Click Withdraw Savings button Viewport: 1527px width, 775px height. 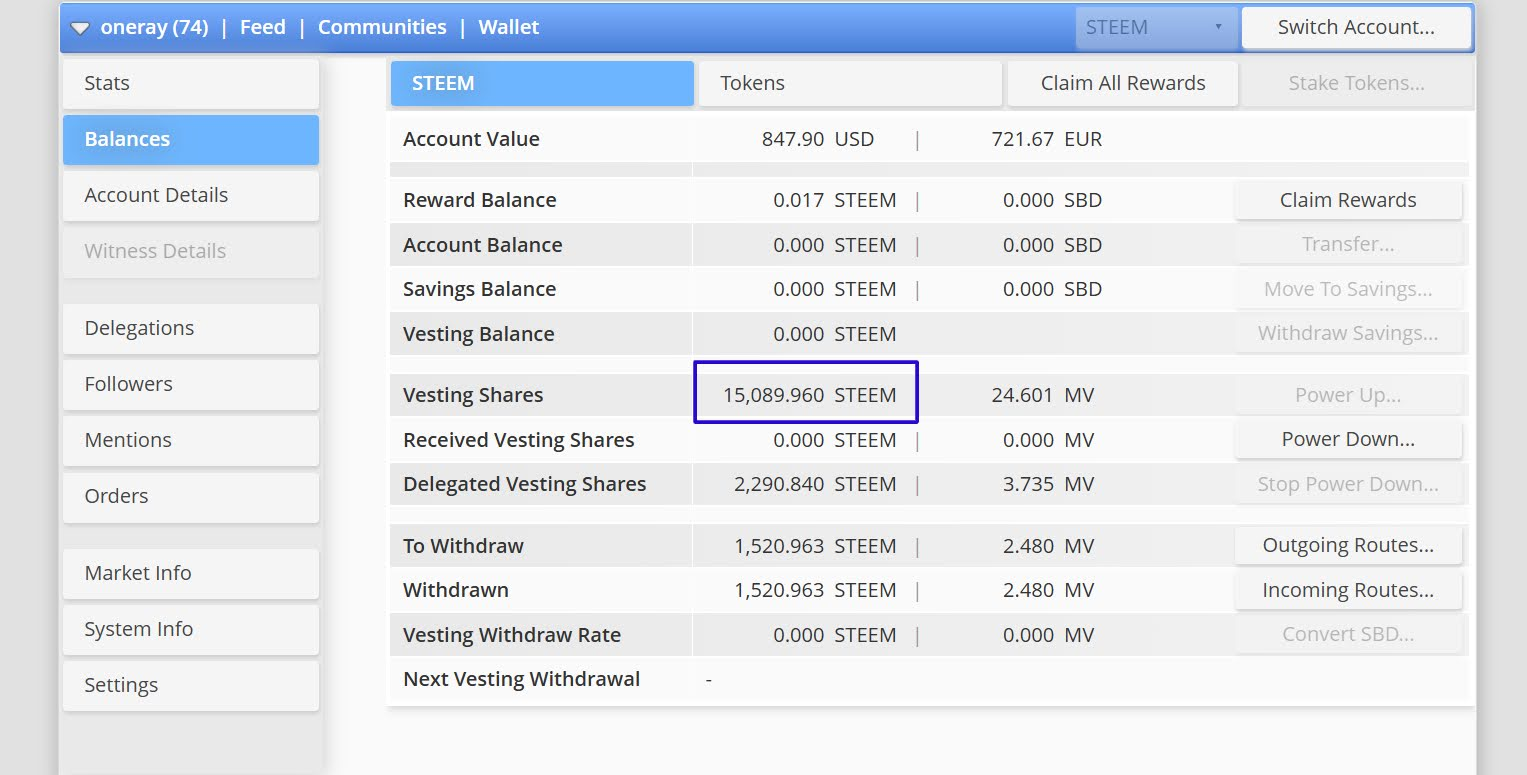(x=1348, y=334)
